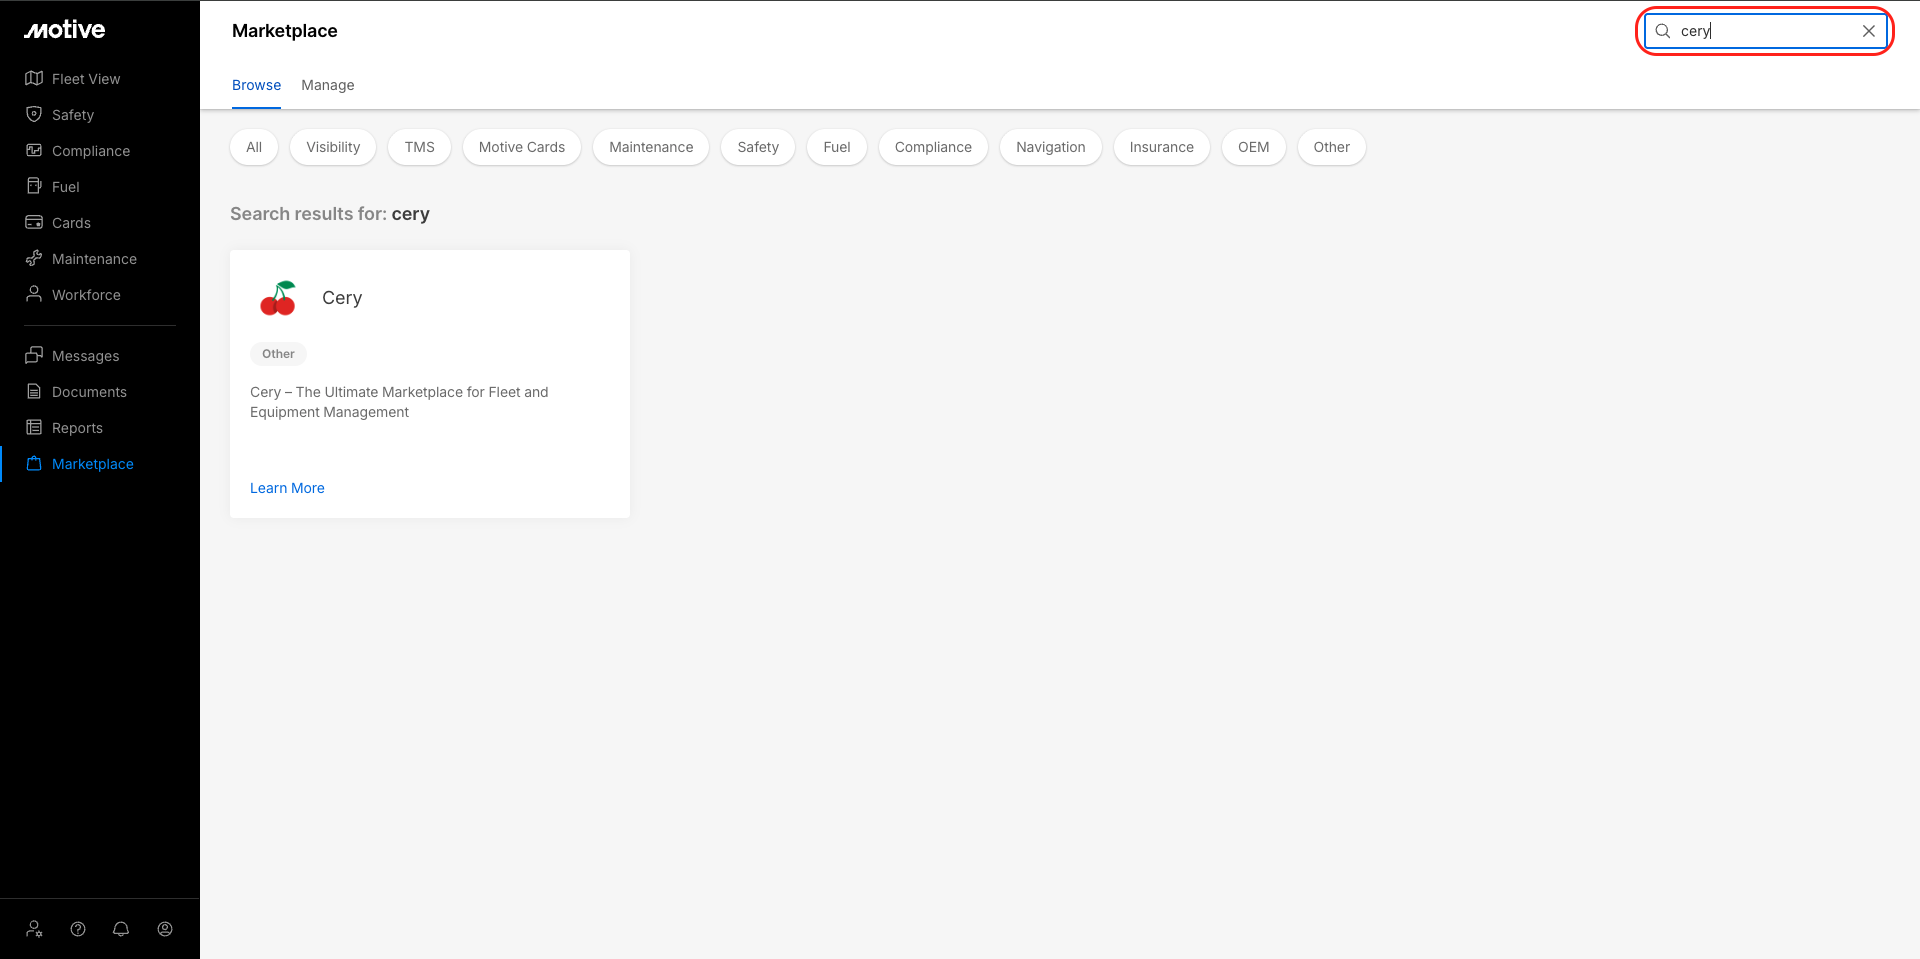
Task: Click the Cery description text
Action: (x=399, y=402)
